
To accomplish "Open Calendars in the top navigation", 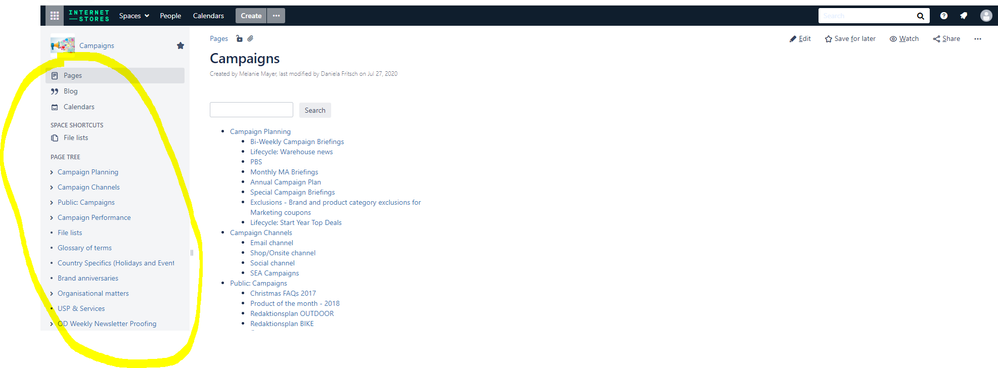I will pos(208,16).
